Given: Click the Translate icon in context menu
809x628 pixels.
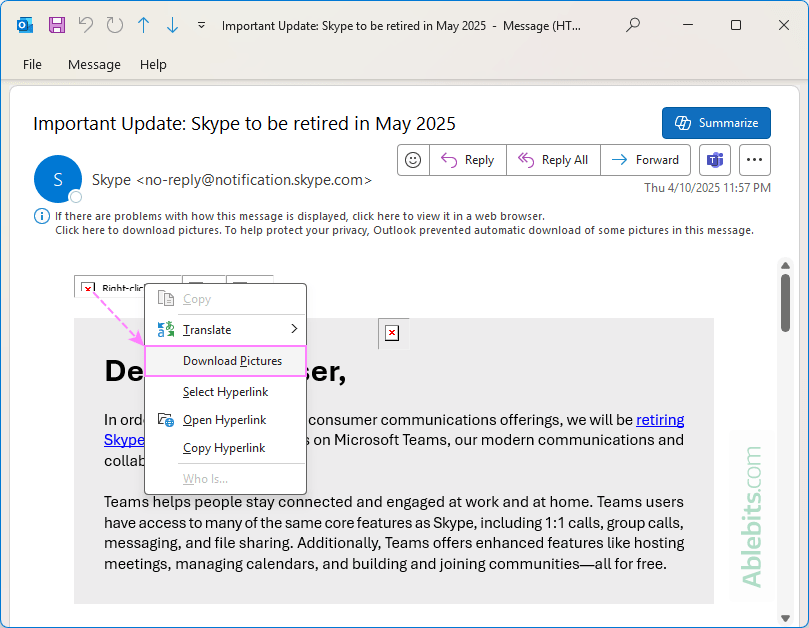Looking at the screenshot, I should [x=166, y=329].
